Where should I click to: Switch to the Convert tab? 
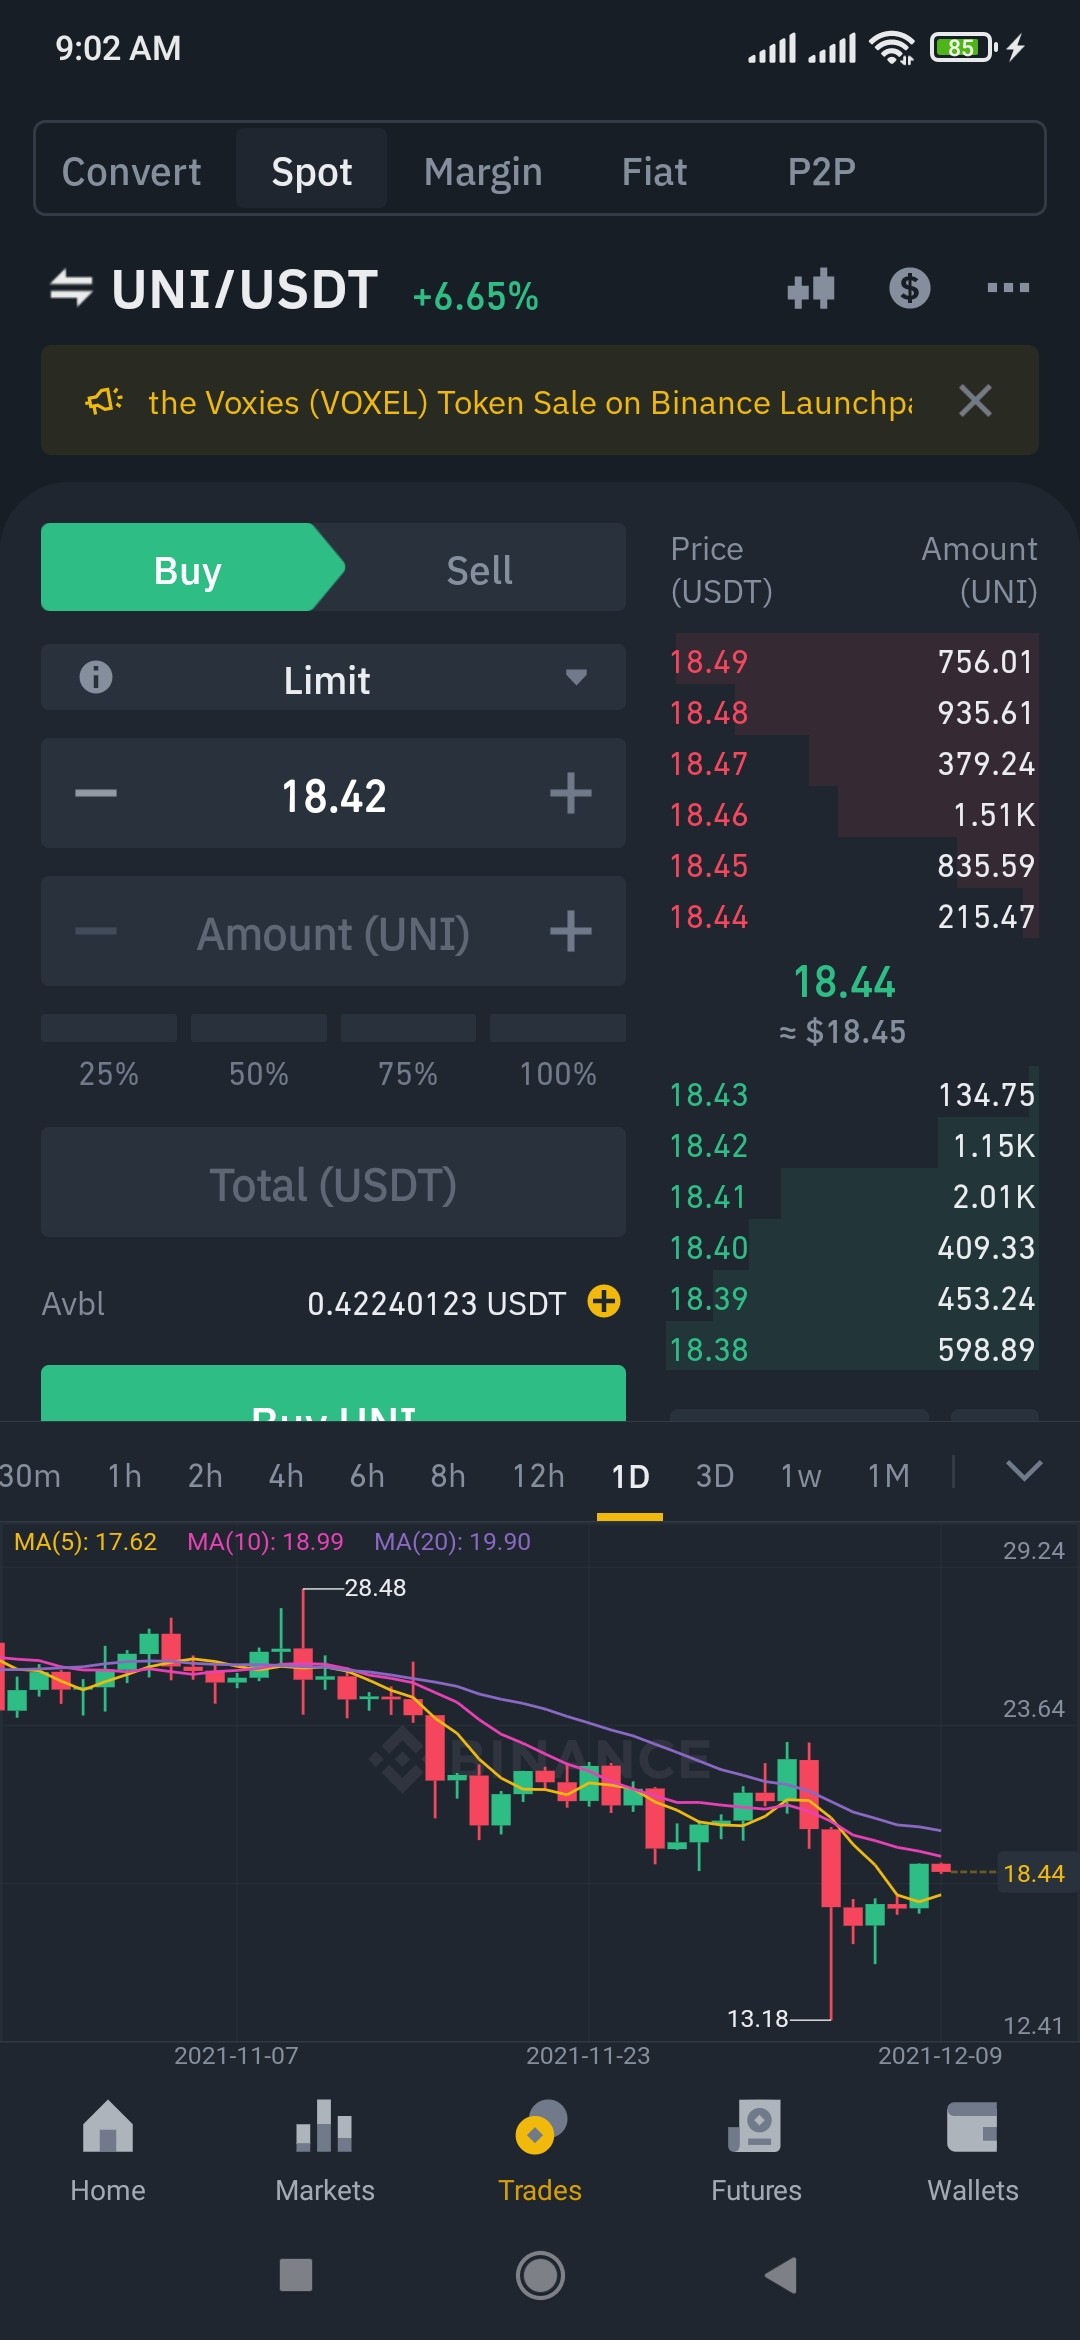tap(131, 171)
